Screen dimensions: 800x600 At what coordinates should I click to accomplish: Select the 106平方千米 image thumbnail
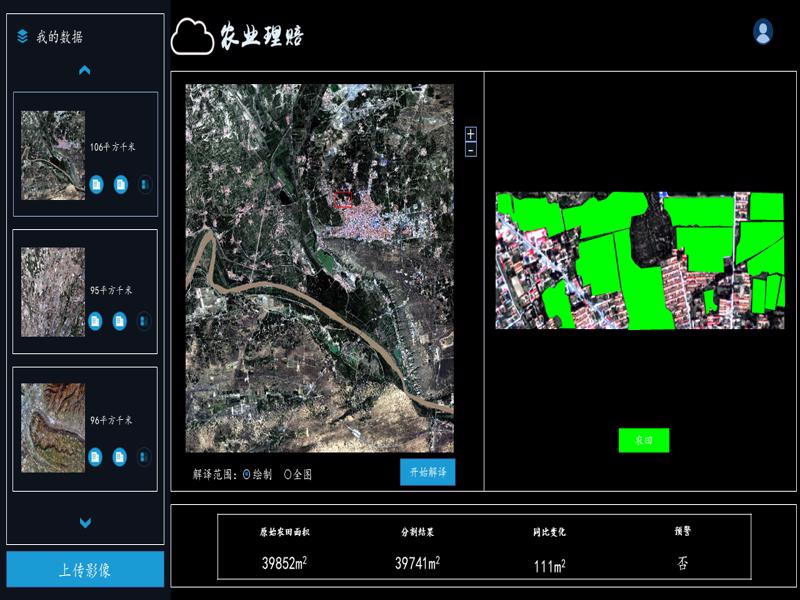point(53,155)
